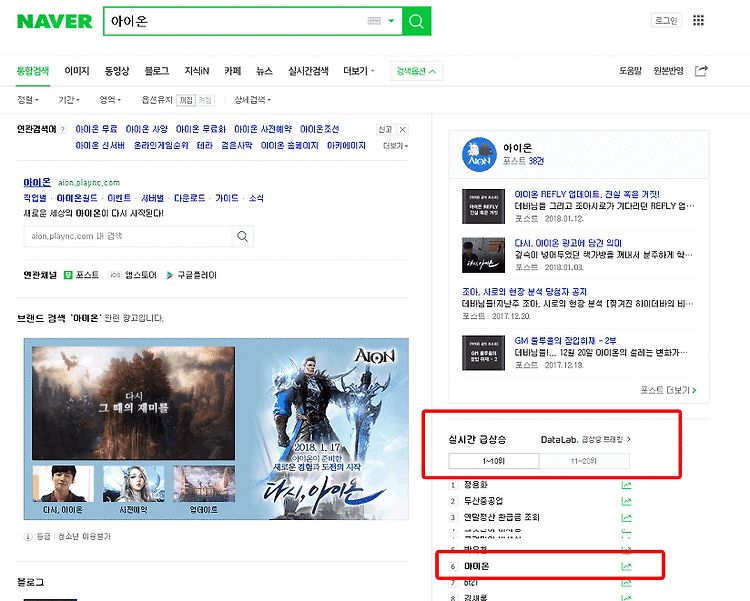This screenshot has height=601, width=750.
Task: Open the NAVER logo home link
Action: pyautogui.click(x=55, y=22)
